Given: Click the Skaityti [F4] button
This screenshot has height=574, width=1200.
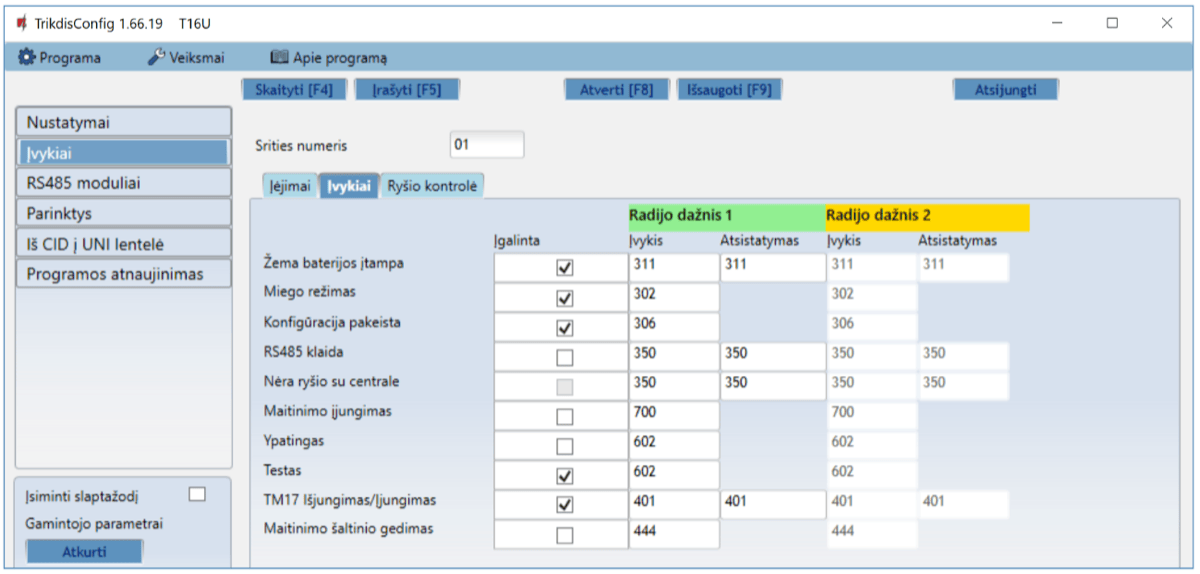Looking at the screenshot, I should [294, 89].
